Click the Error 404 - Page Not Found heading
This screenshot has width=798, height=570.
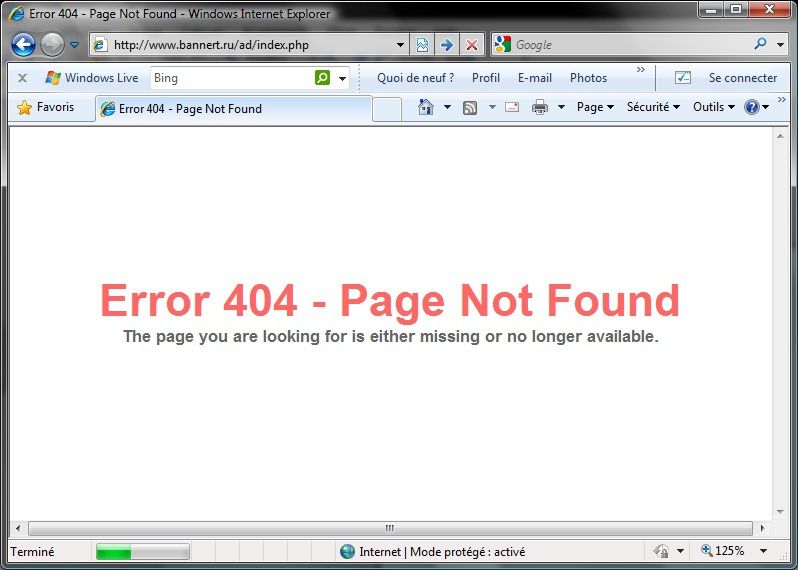(x=390, y=301)
